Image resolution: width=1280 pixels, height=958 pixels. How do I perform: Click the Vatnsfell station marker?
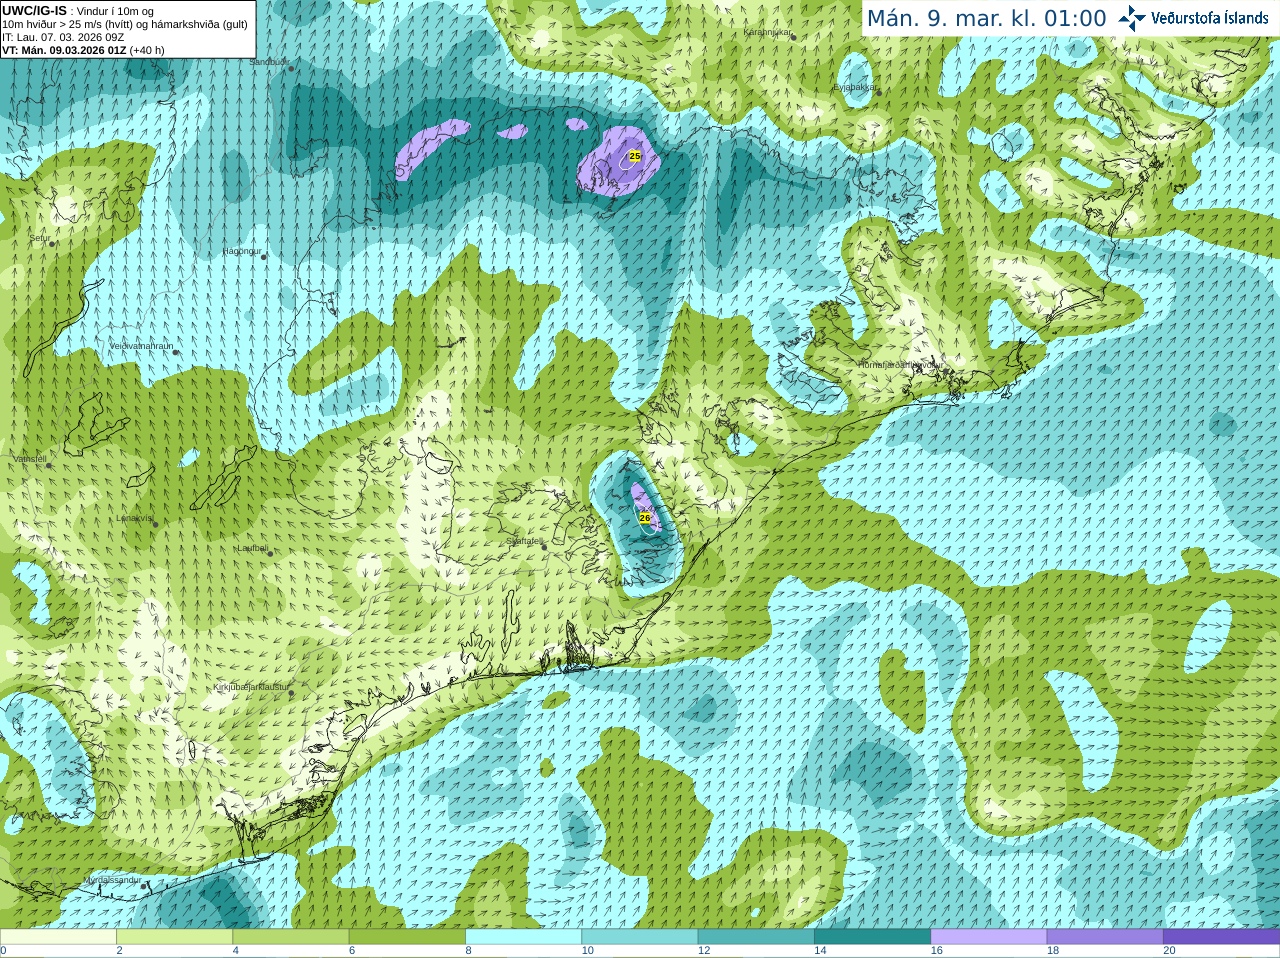point(49,465)
